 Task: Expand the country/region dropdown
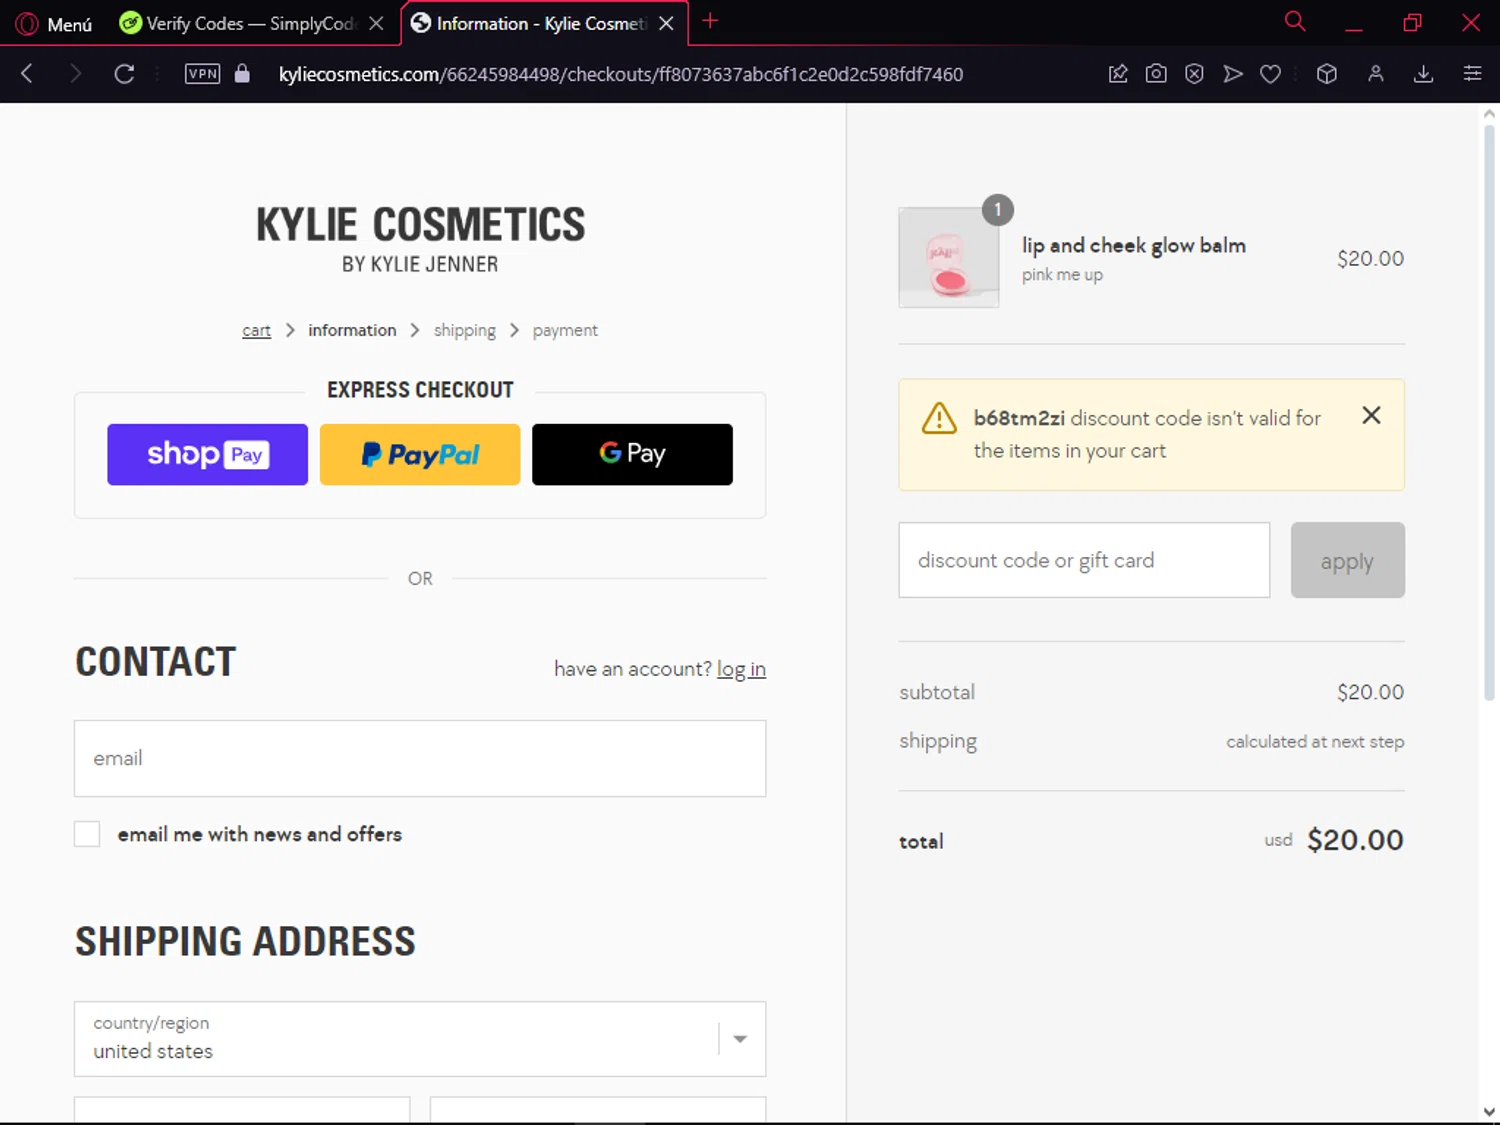coord(420,1039)
